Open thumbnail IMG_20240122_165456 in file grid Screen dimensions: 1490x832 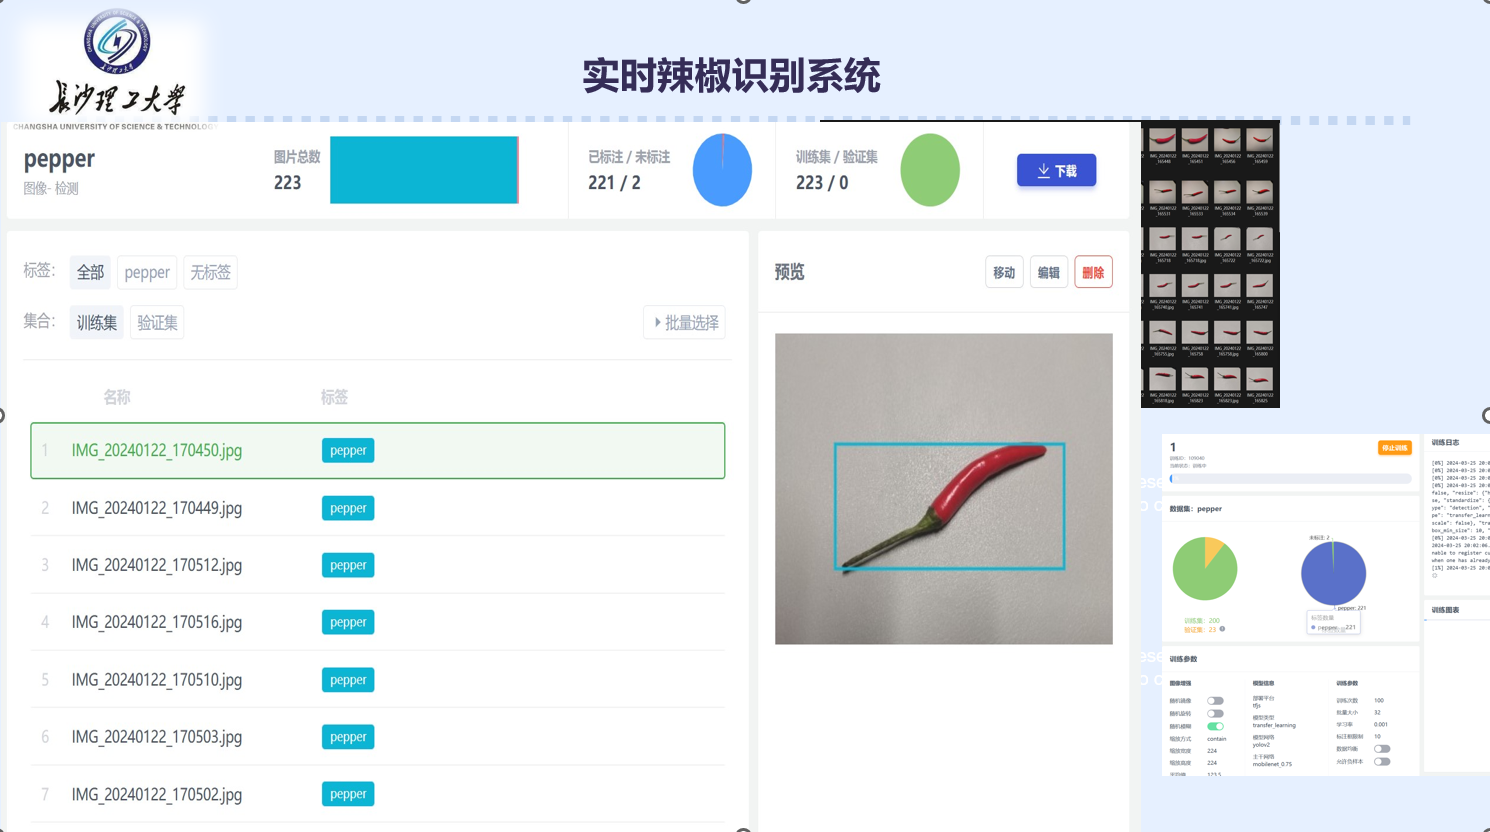point(1227,139)
